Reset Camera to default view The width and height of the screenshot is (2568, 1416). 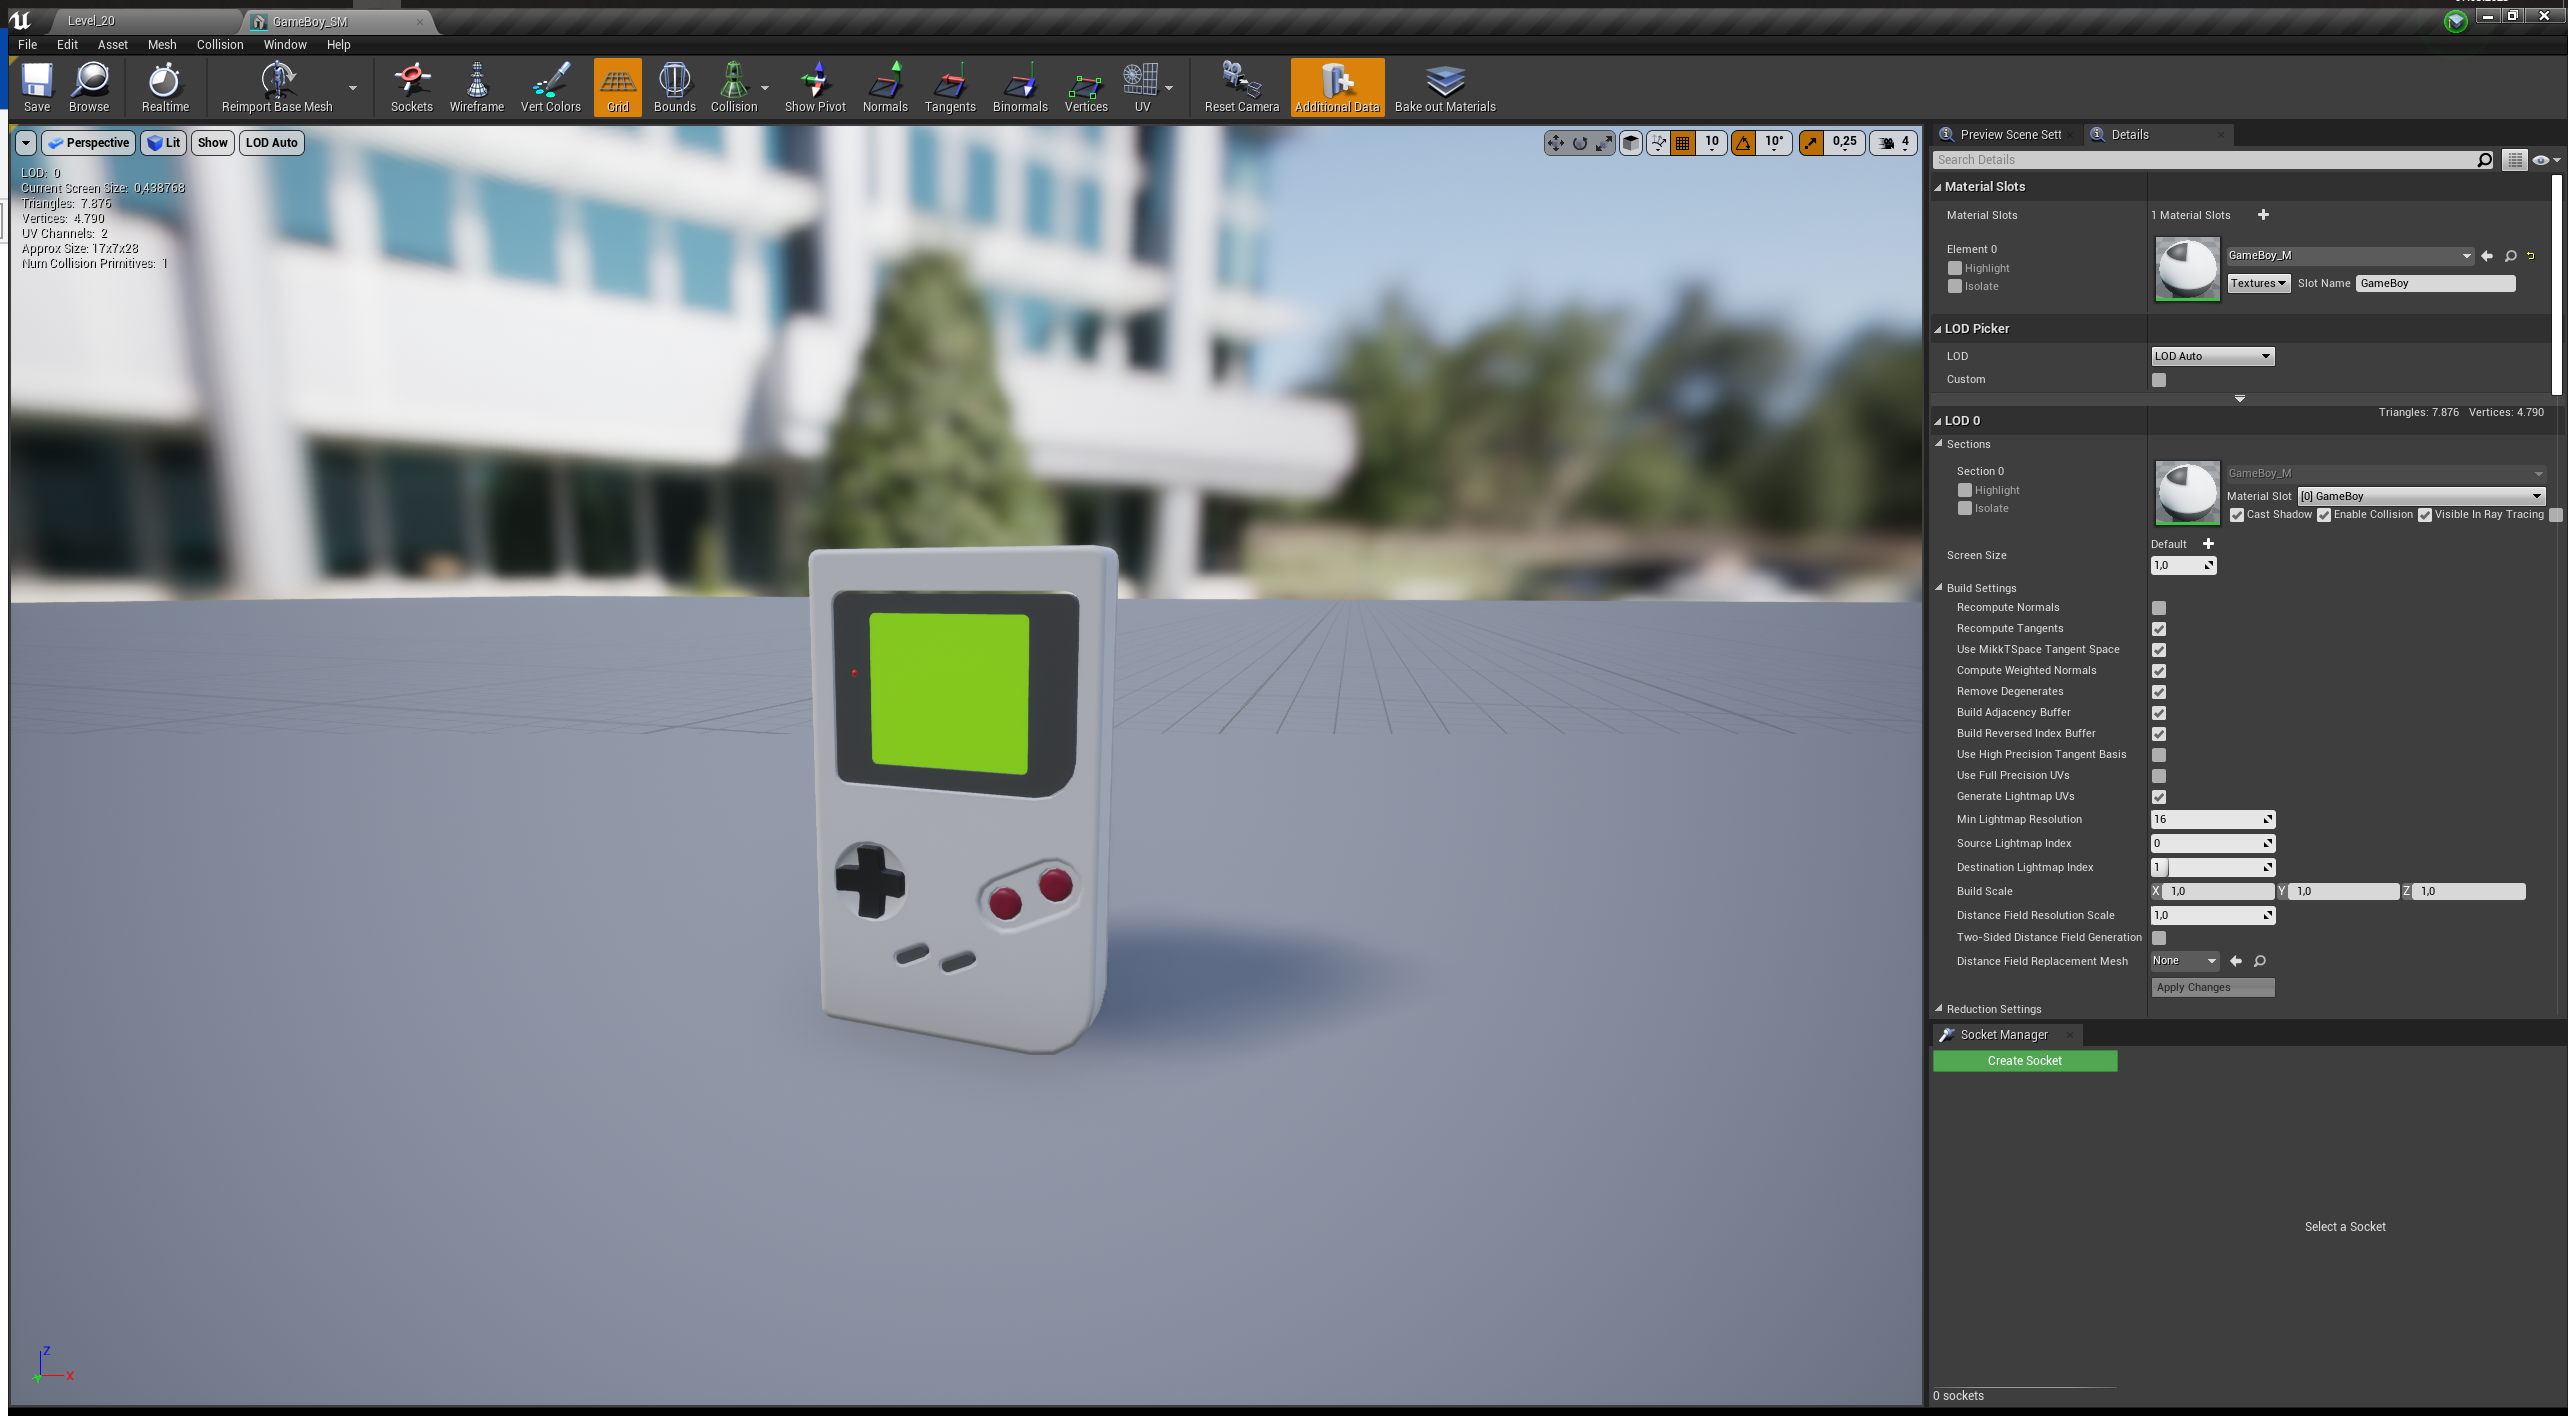point(1241,87)
